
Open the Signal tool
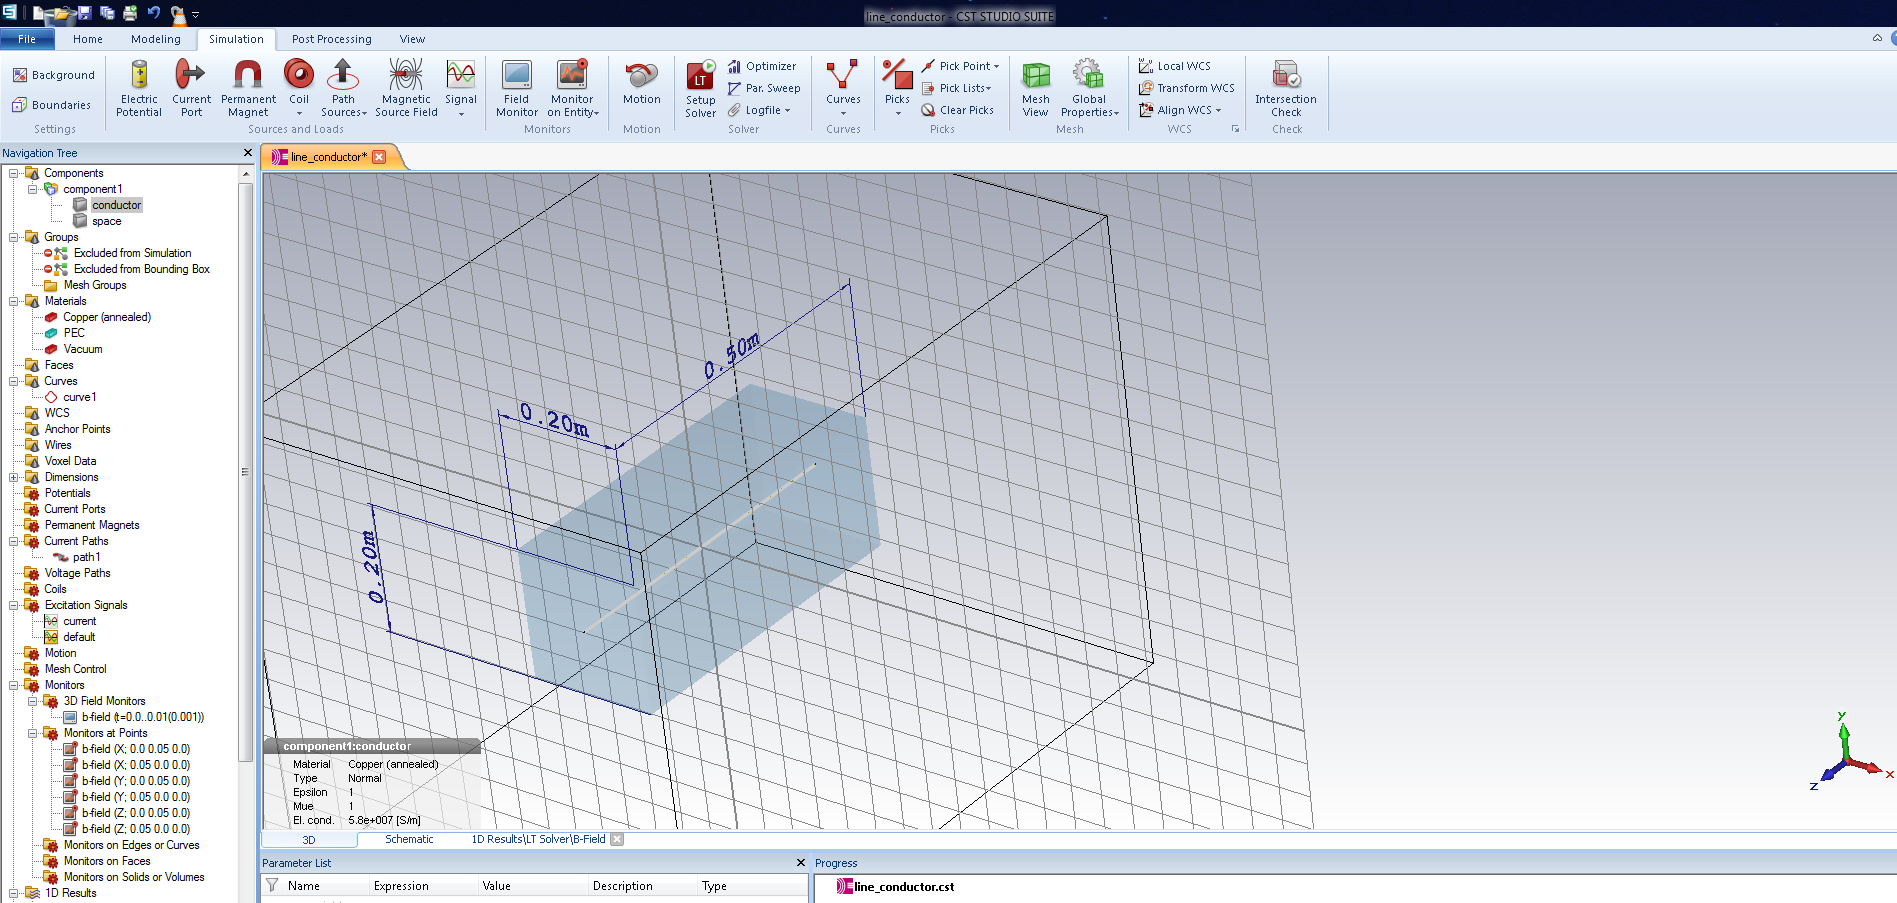tap(461, 88)
